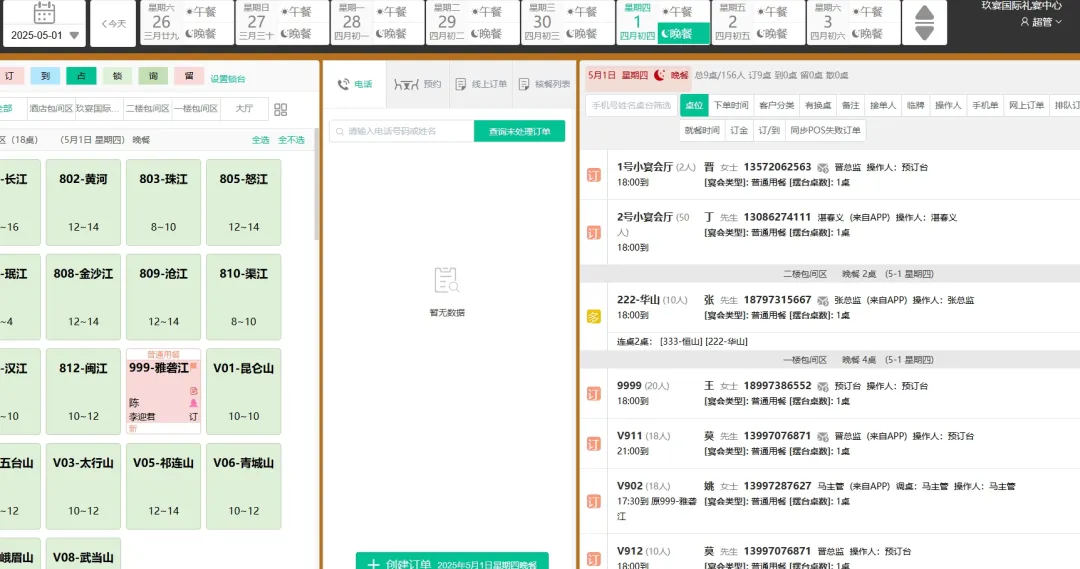
Task: Click the 设置锁台 link
Action: tap(227, 79)
